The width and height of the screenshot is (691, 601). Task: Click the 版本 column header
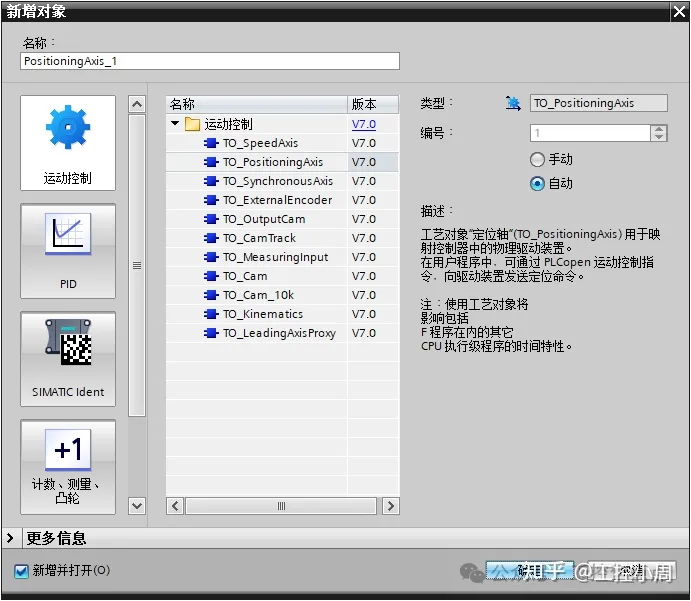373,104
